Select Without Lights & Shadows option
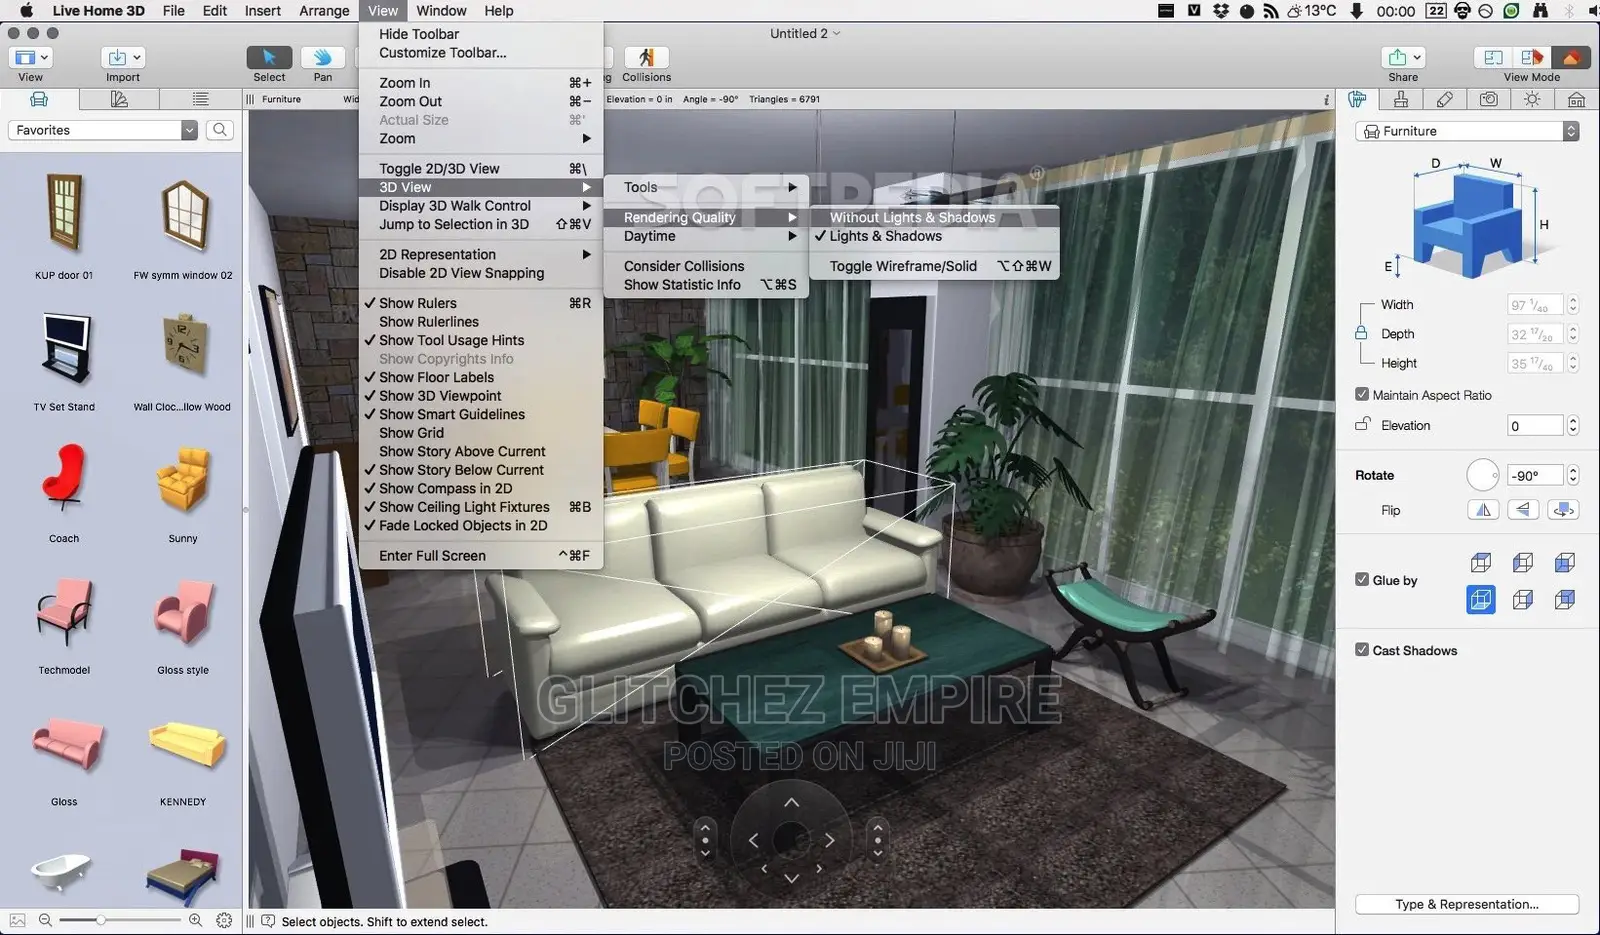Screen dimensions: 1600x935 tap(934, 217)
